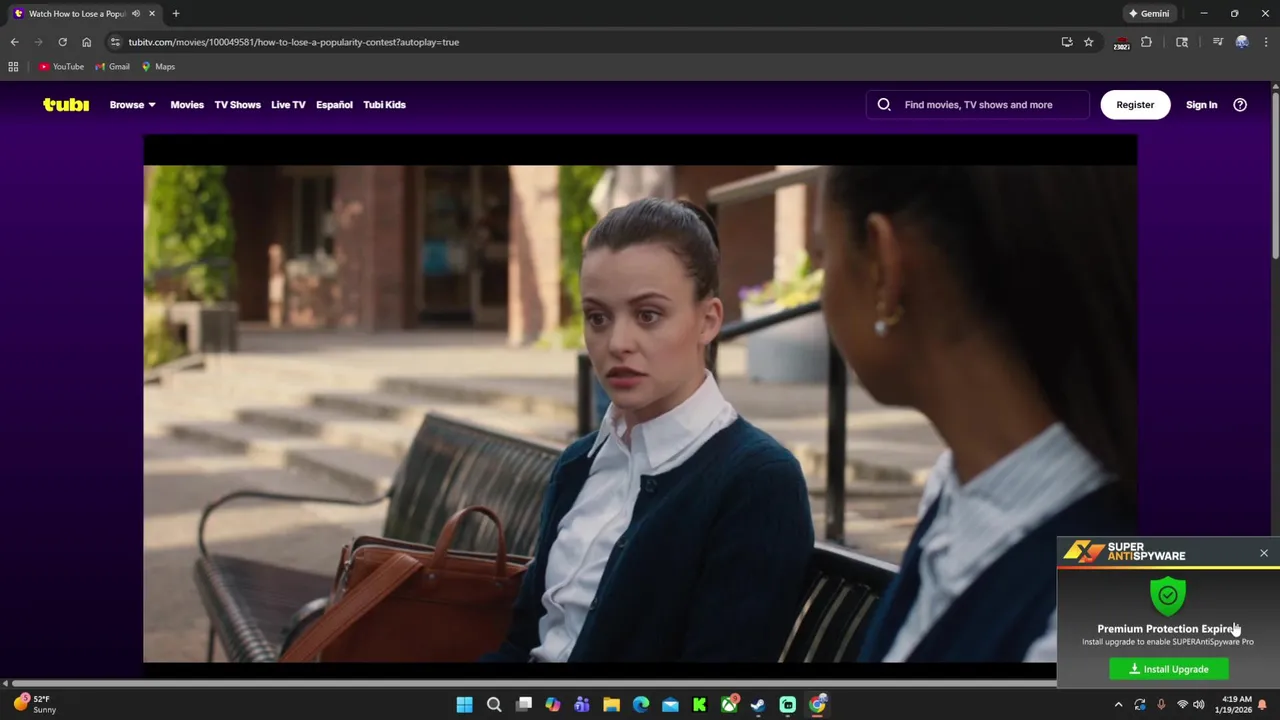Viewport: 1280px width, 720px height.
Task: Open the YouTube bookmark
Action: (61, 67)
